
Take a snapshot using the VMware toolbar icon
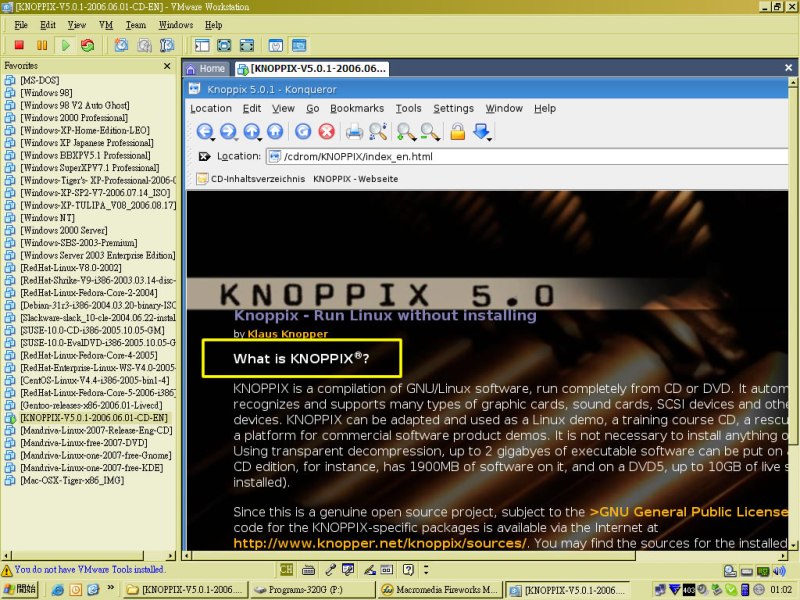click(x=121, y=45)
